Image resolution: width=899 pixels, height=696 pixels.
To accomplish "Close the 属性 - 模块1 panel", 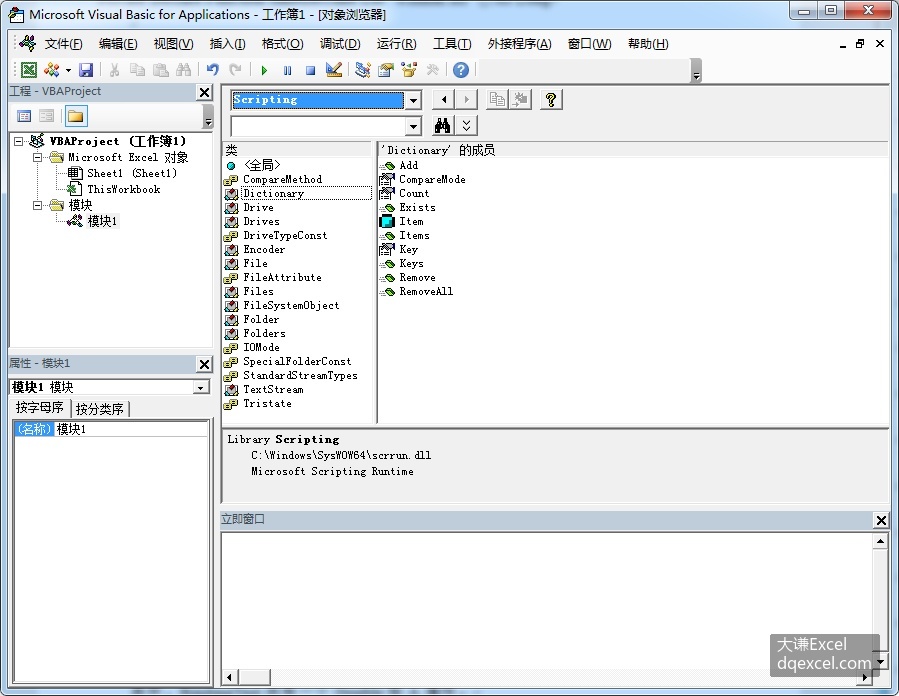I will tap(205, 364).
